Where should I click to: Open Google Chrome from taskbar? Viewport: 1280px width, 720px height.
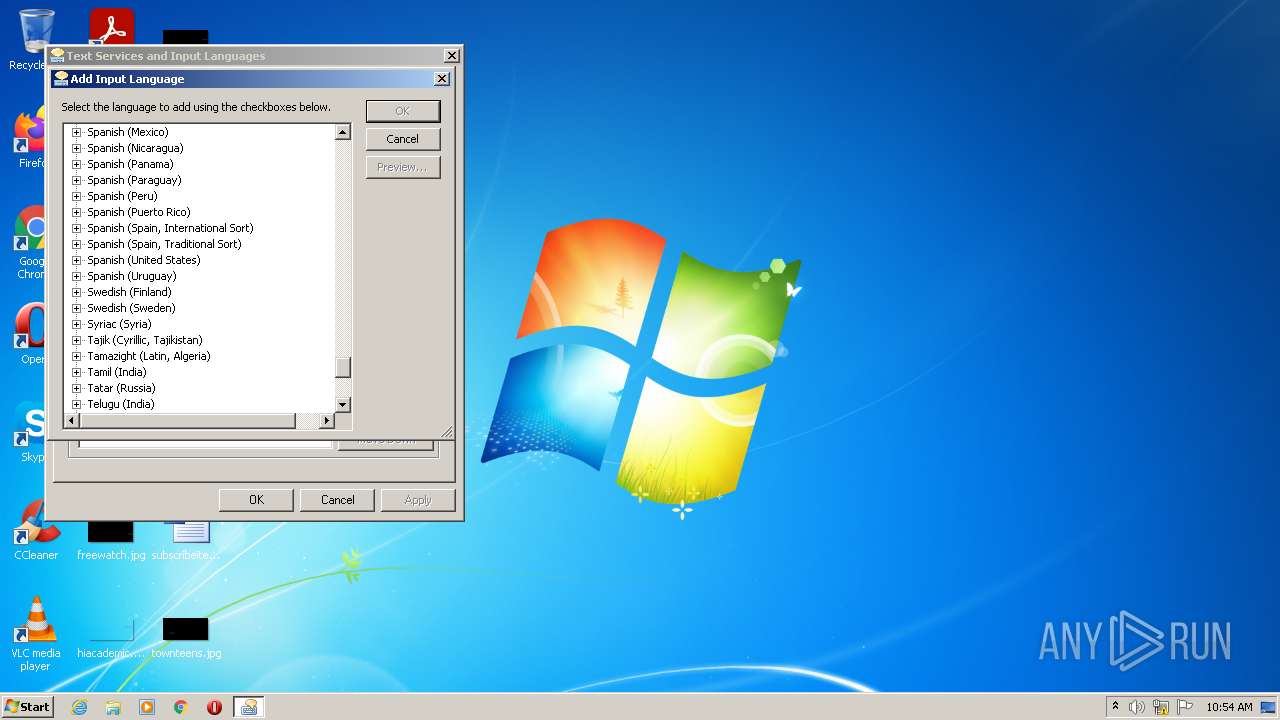181,707
